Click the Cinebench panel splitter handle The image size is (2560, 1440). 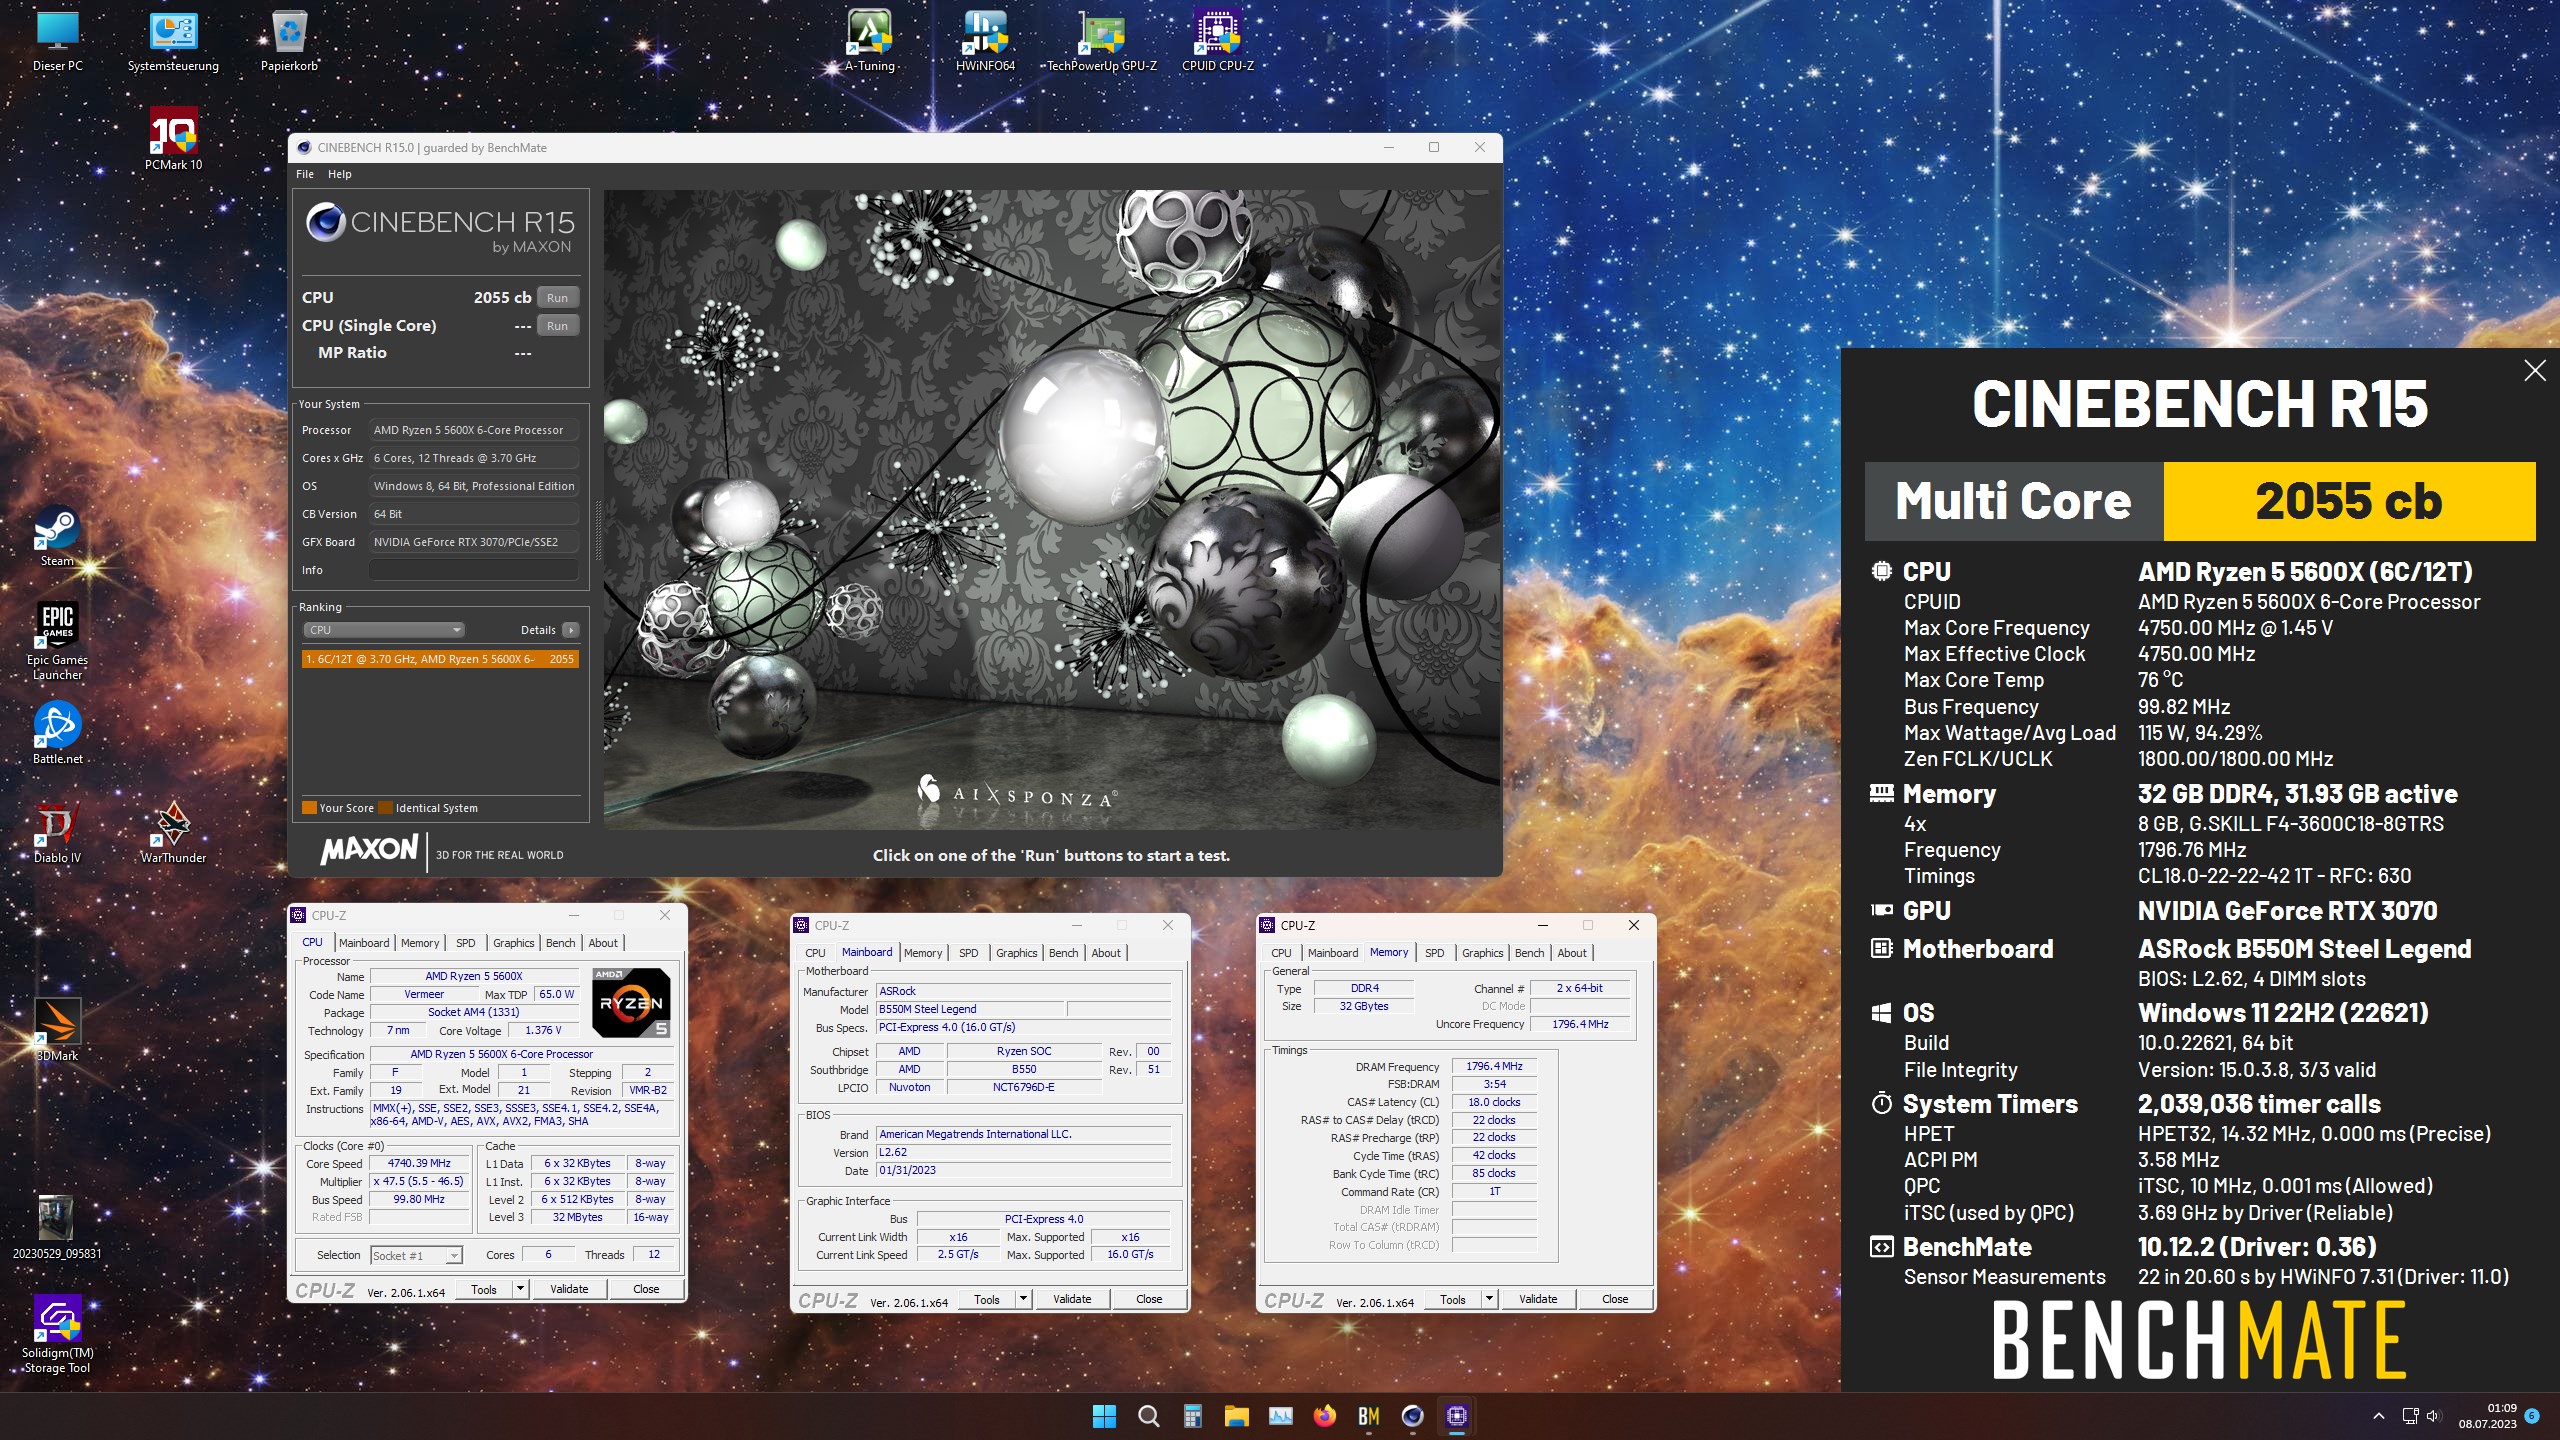598,530
